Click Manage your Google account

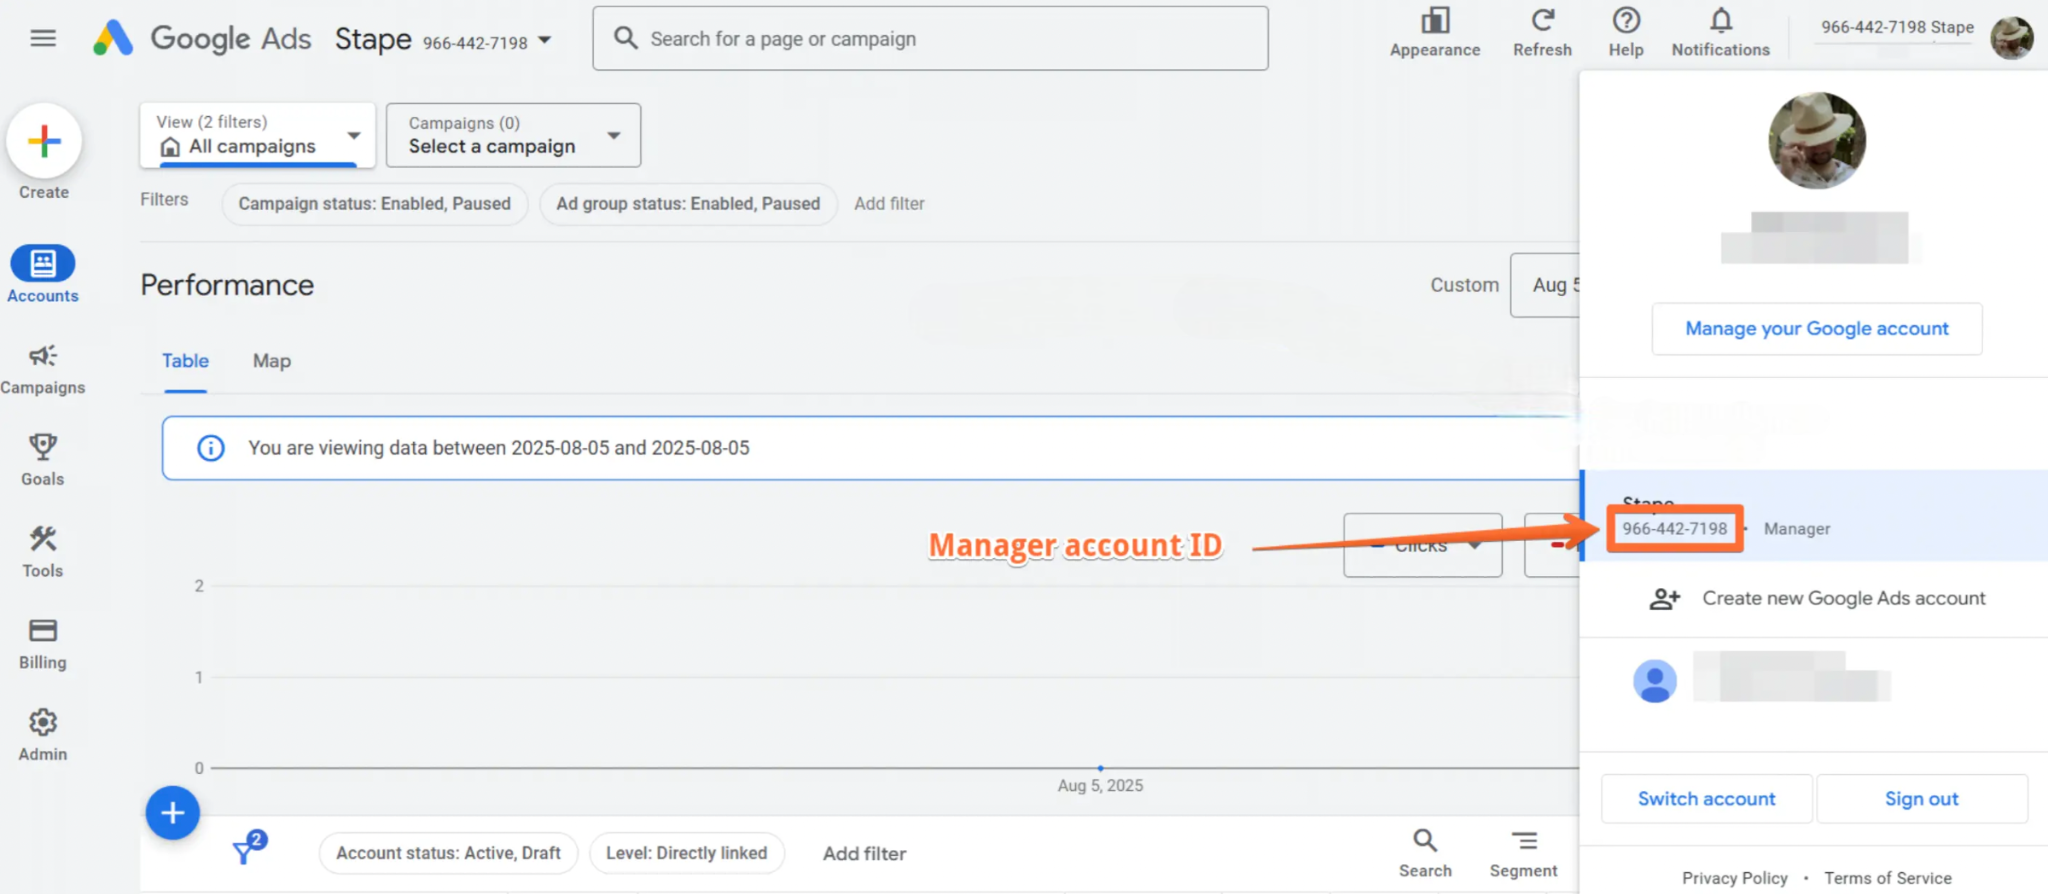pyautogui.click(x=1817, y=329)
